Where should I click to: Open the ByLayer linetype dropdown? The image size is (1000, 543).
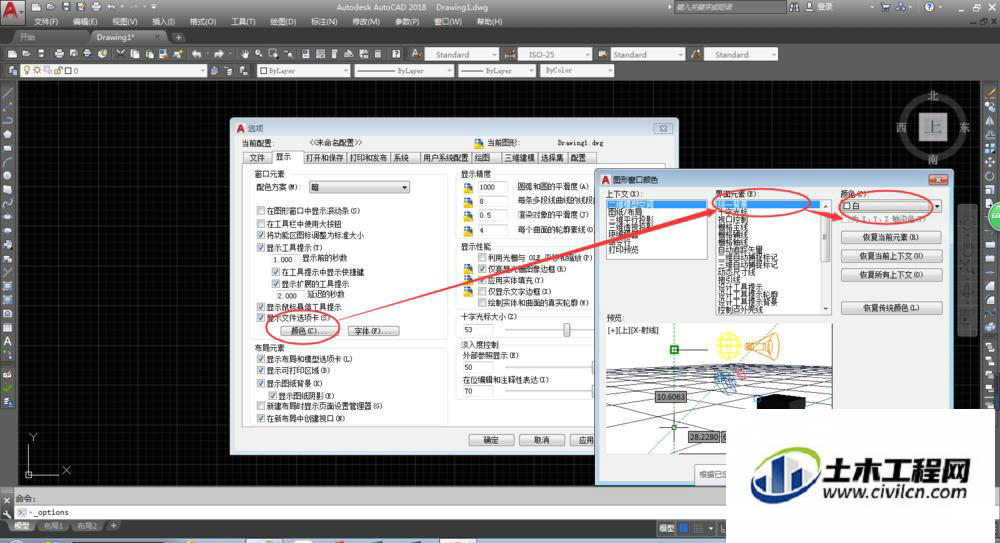404,71
